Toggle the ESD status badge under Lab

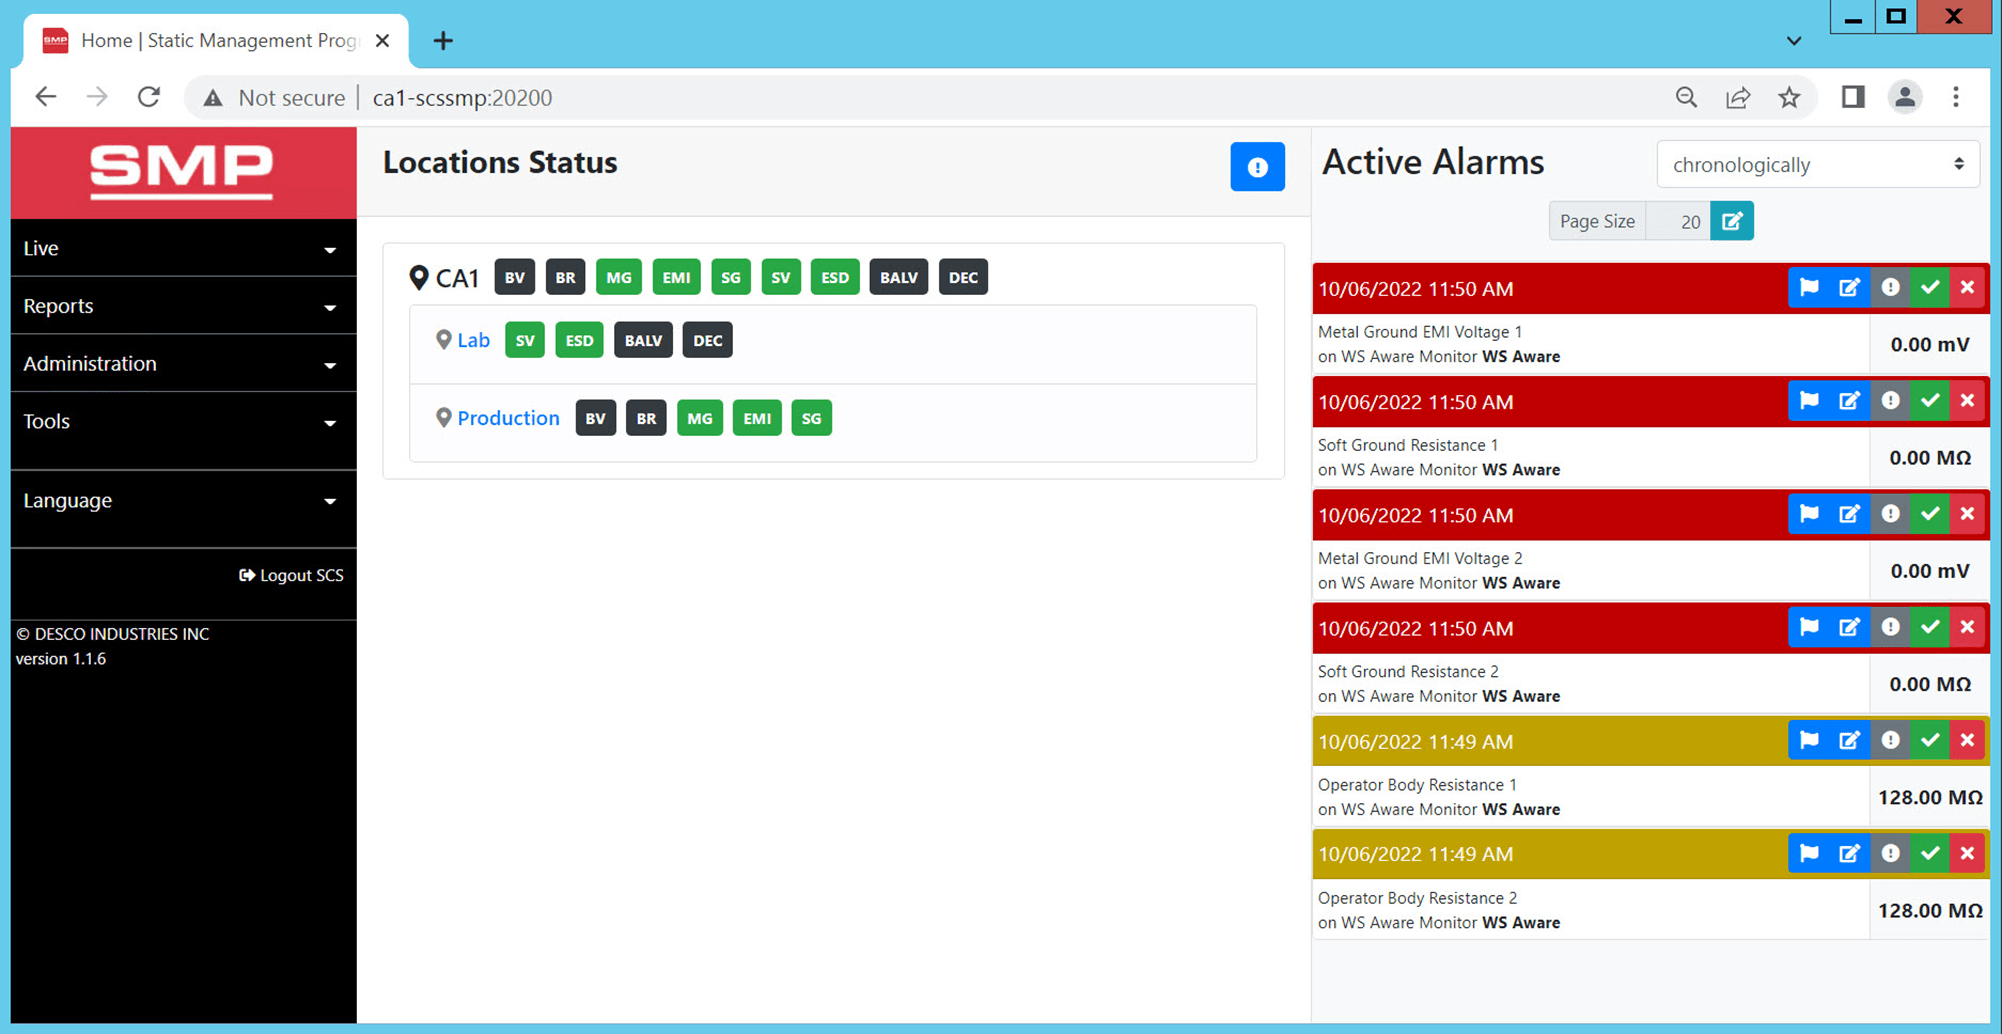579,339
